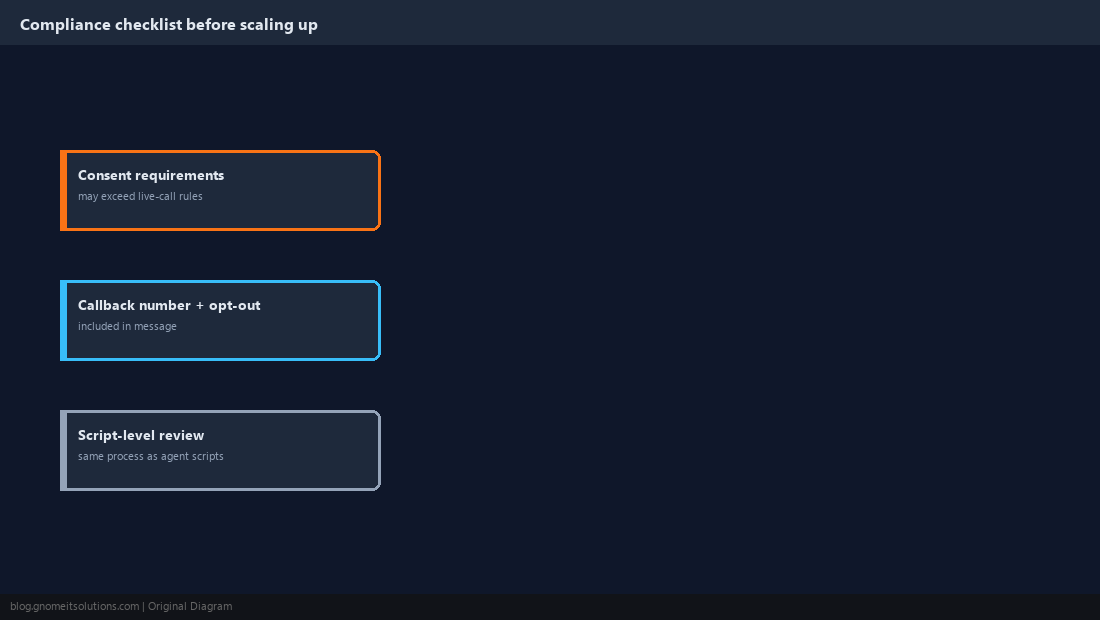Click the Consent requirements card title
1100x620 pixels.
coord(151,175)
